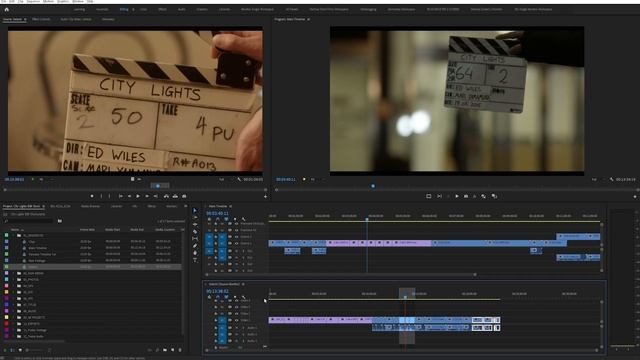The width and height of the screenshot is (640, 360).
Task: Click Mark In in Source monitor
Action: click(101, 196)
